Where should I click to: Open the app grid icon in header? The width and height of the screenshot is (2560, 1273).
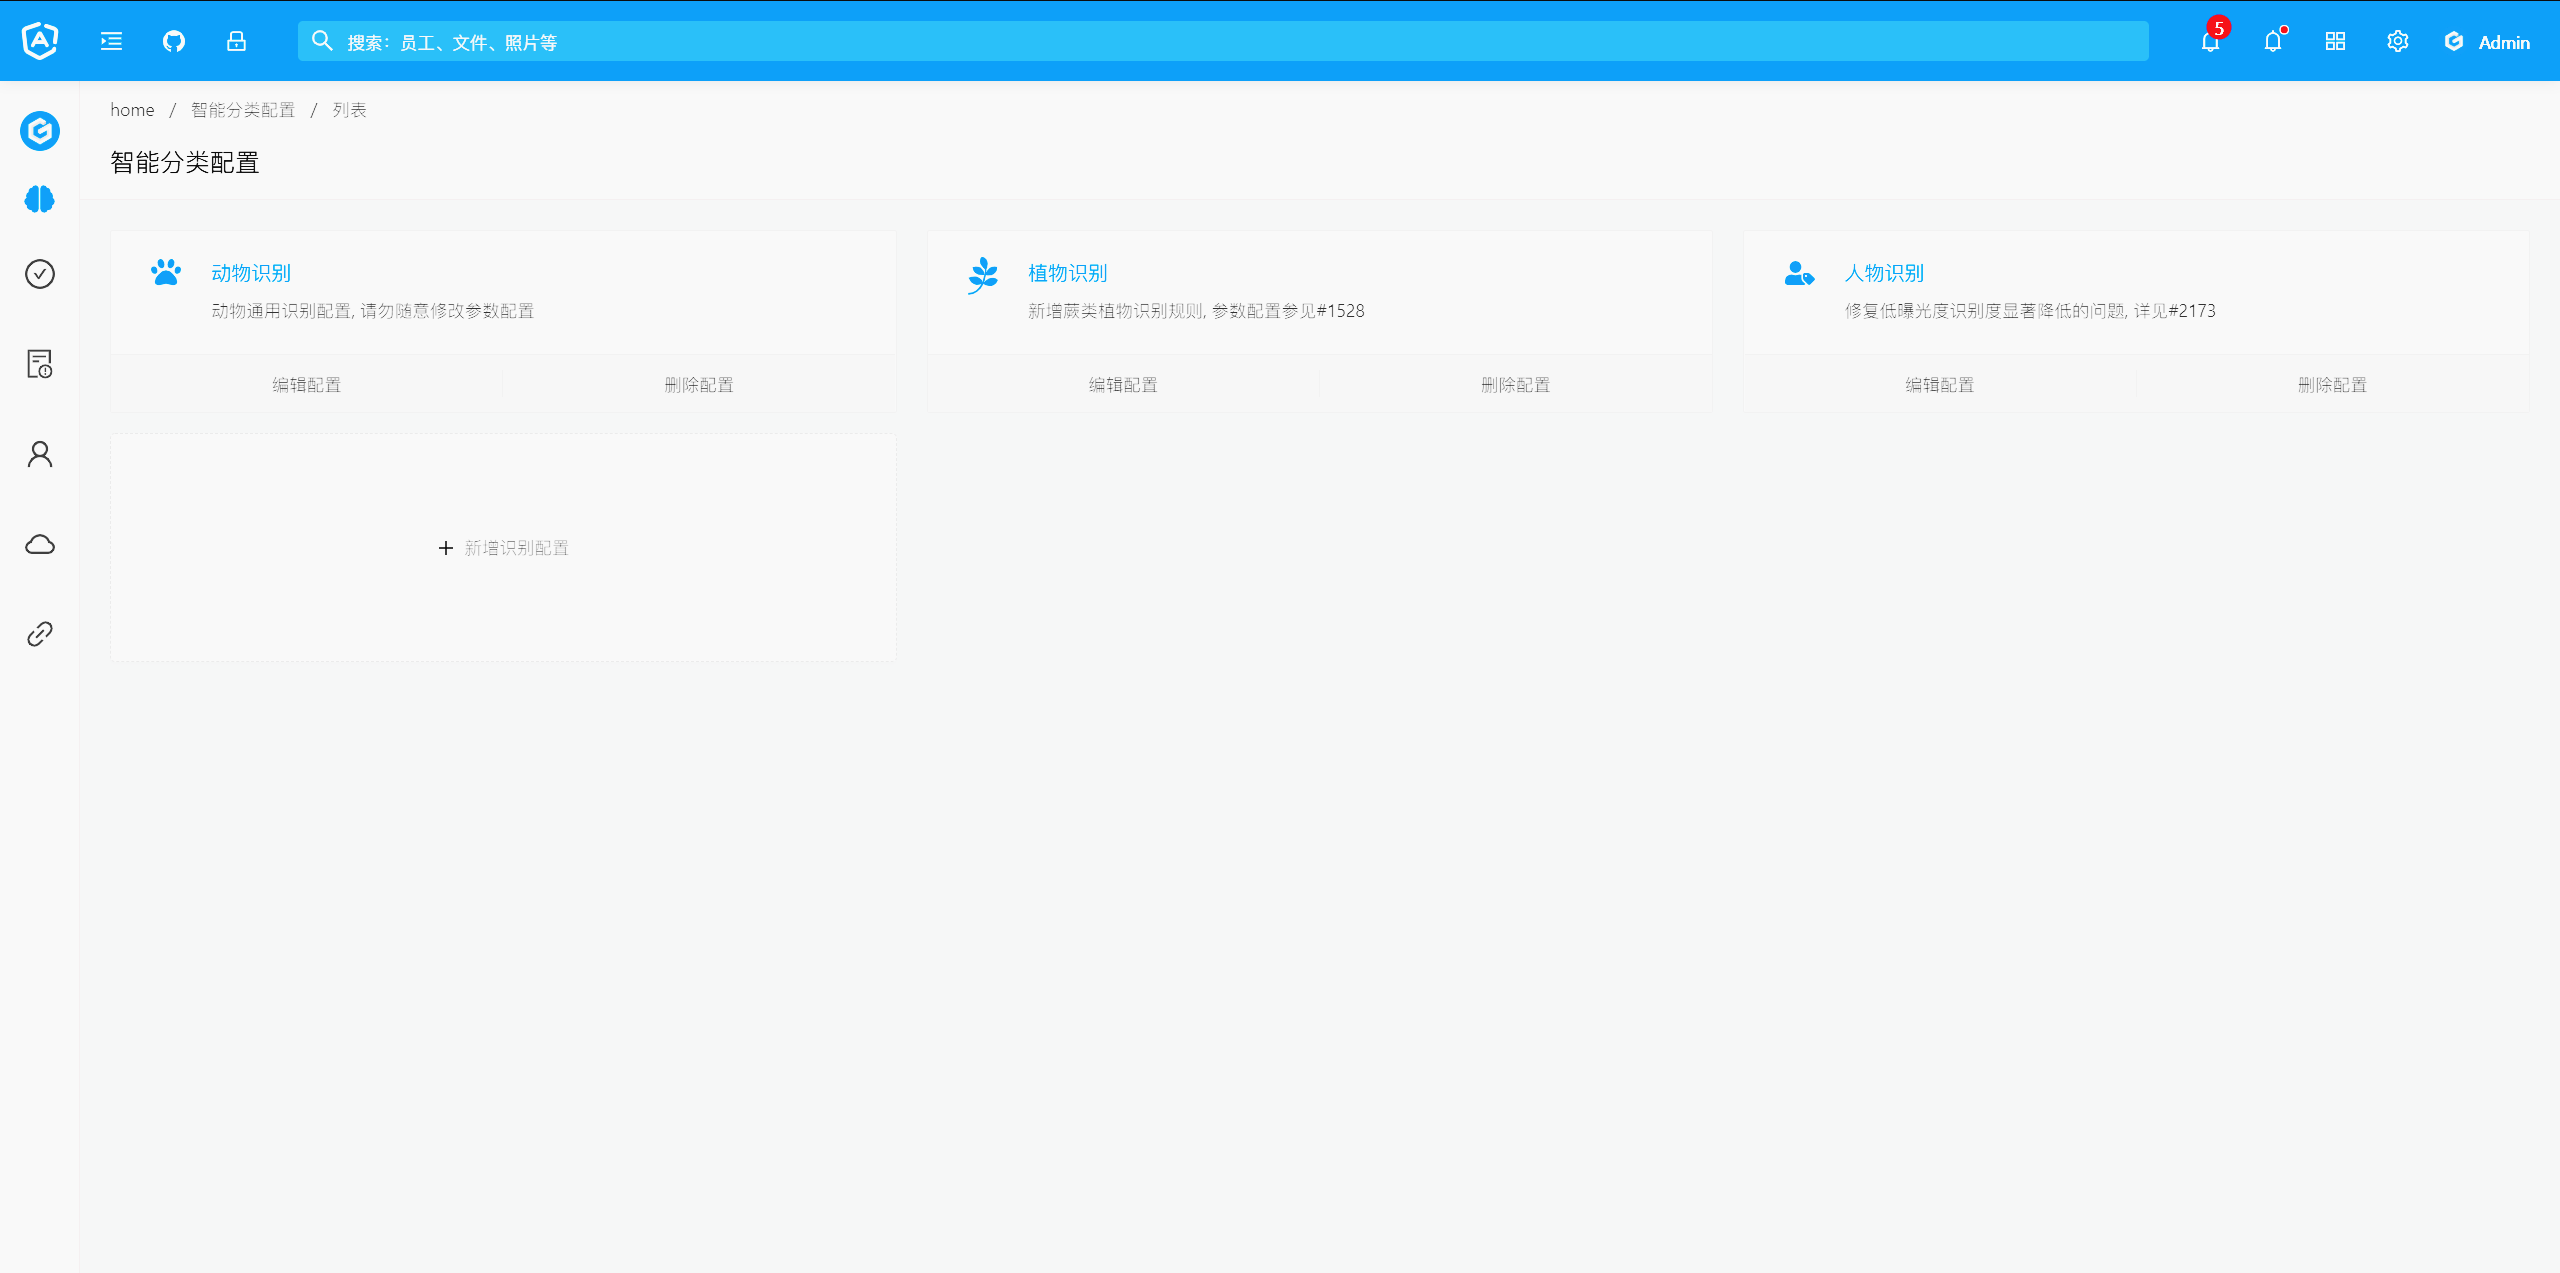(2335, 41)
